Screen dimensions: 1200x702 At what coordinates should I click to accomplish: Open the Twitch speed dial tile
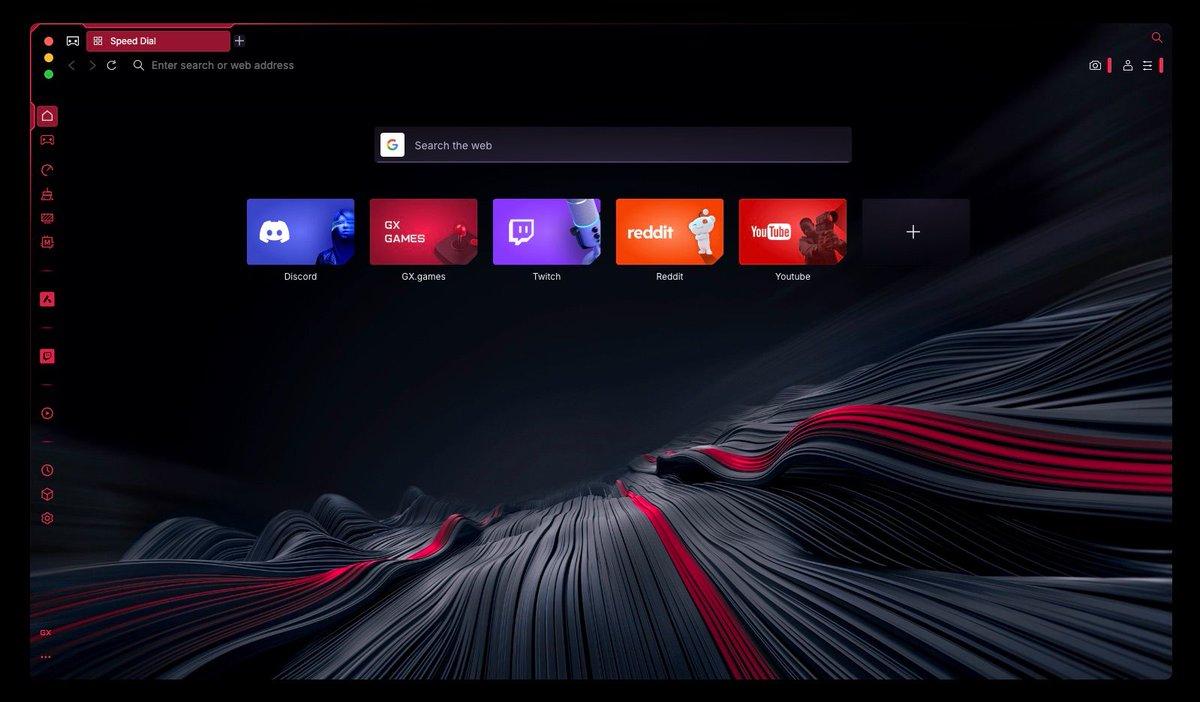pyautogui.click(x=546, y=231)
